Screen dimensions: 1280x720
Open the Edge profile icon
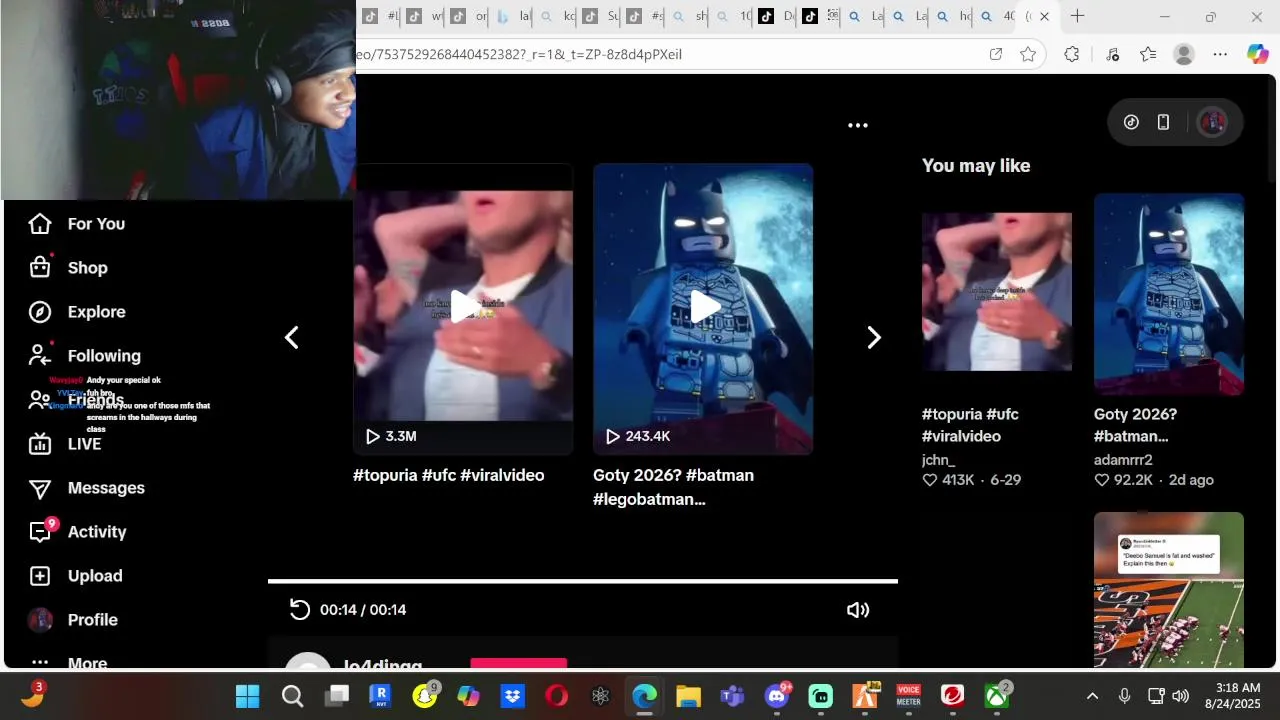[1184, 54]
